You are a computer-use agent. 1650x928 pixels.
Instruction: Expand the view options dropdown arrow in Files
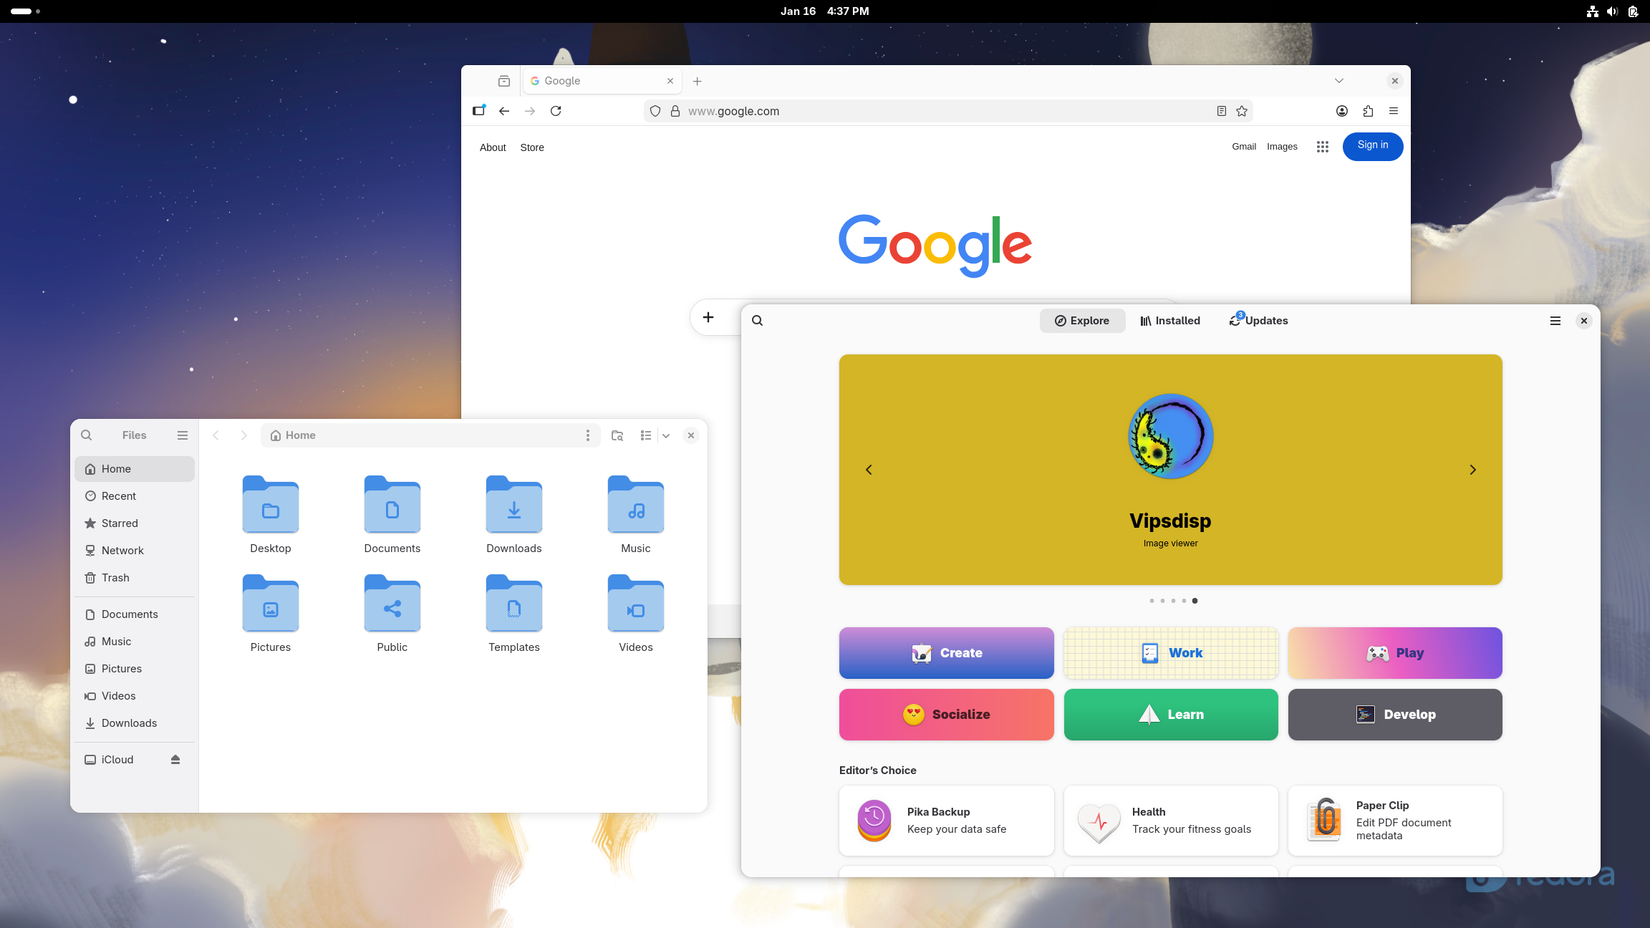coord(666,435)
